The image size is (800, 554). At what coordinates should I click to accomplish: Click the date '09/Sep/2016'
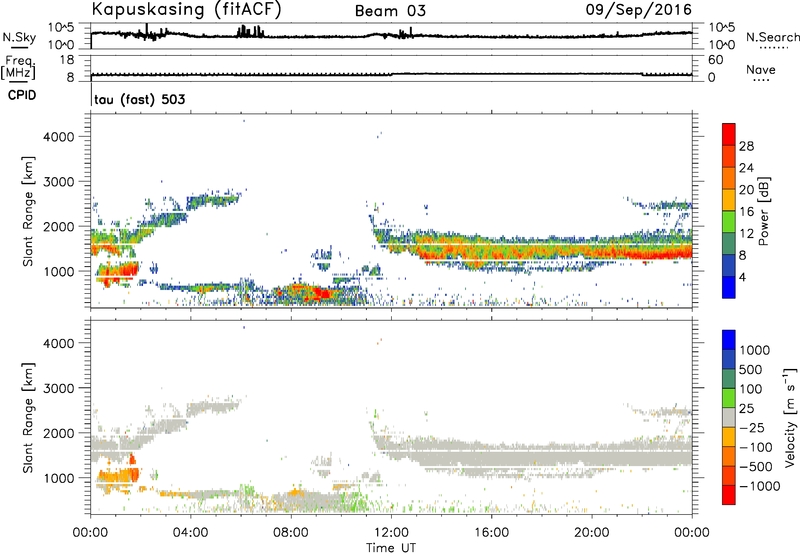click(638, 10)
